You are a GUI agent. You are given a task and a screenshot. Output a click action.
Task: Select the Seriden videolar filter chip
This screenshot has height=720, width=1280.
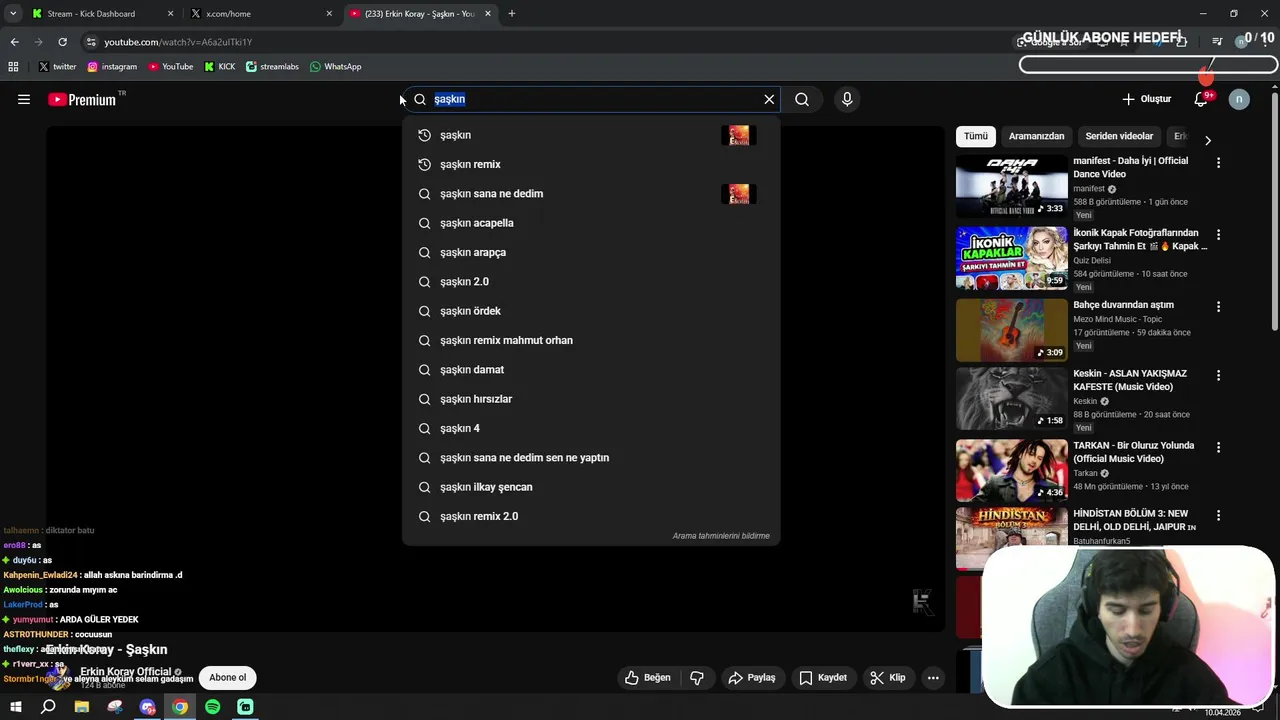pos(1119,136)
